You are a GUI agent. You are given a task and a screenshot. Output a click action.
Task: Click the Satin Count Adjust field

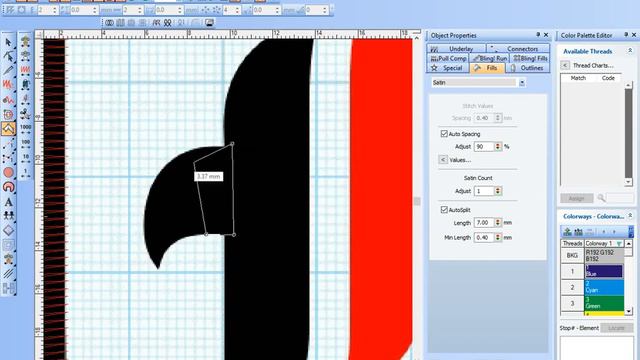[484, 191]
